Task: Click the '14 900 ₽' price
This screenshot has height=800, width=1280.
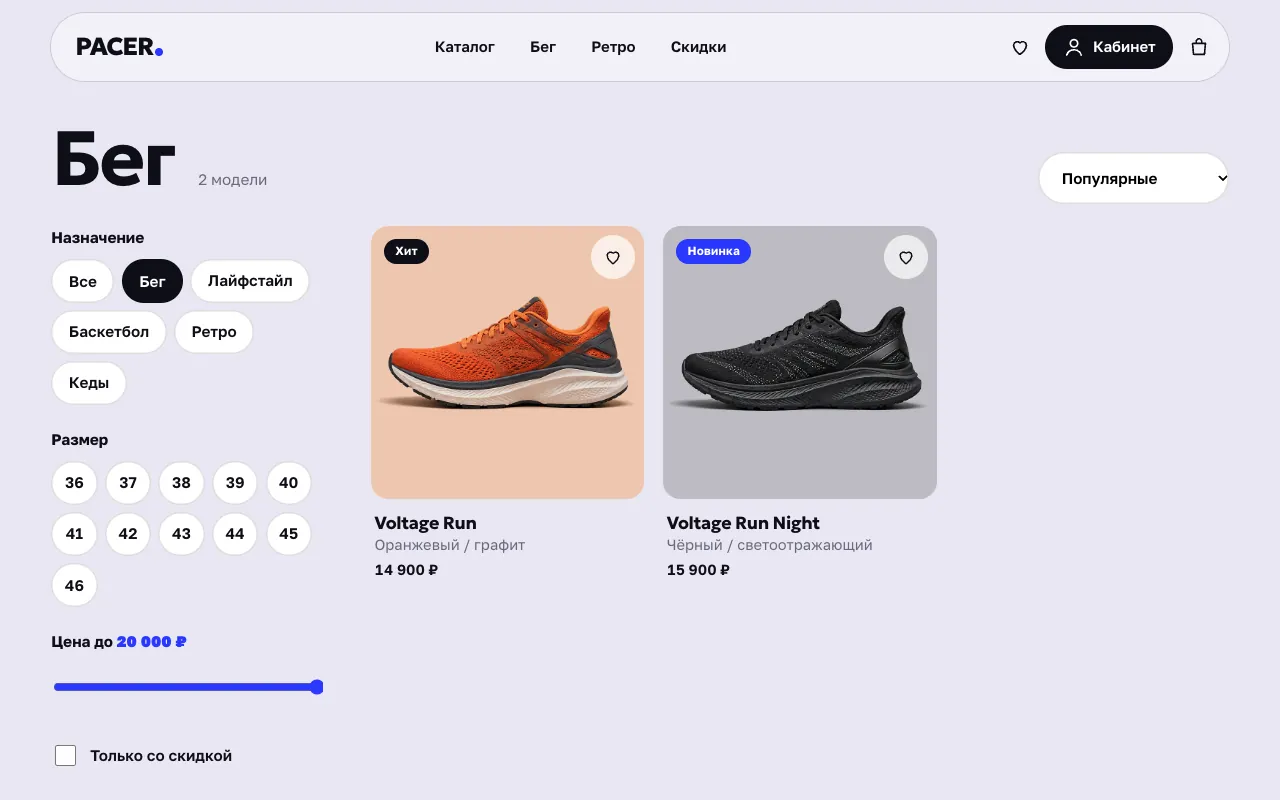Action: 406,570
